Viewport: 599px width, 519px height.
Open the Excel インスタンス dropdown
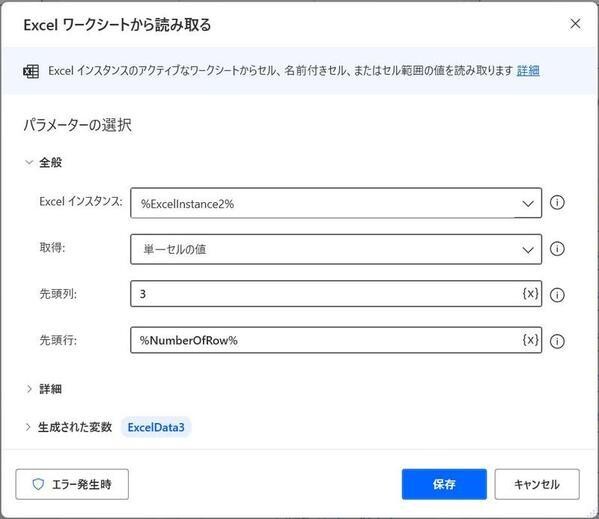tap(336, 203)
